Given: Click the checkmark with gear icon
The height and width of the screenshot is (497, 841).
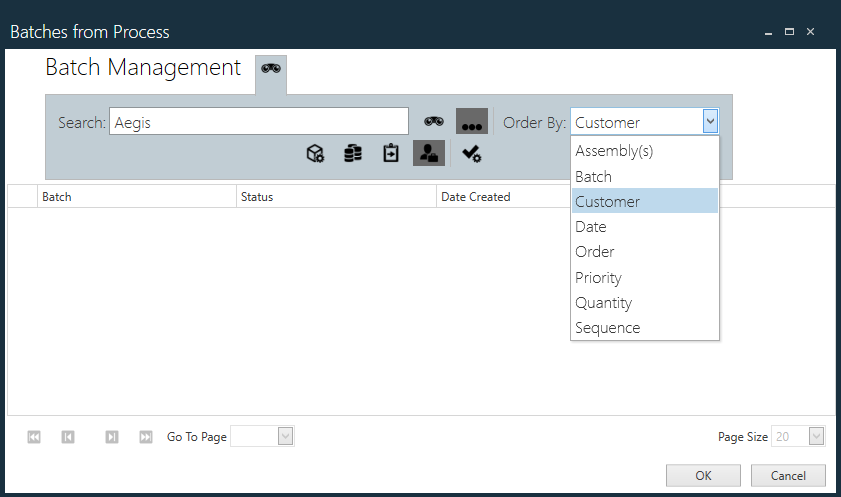Looking at the screenshot, I should tap(472, 153).
